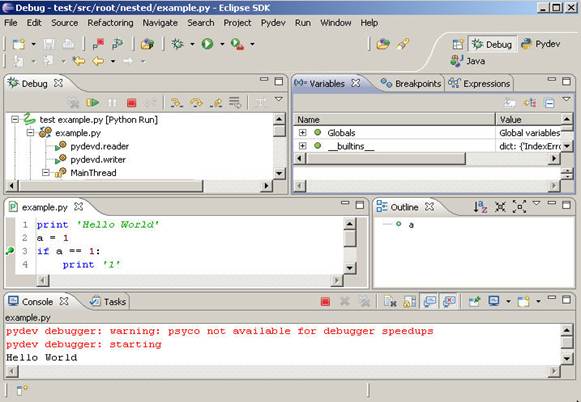Click the Debug view horizontal scrollbar thumb
The image size is (581, 402).
coord(110,186)
